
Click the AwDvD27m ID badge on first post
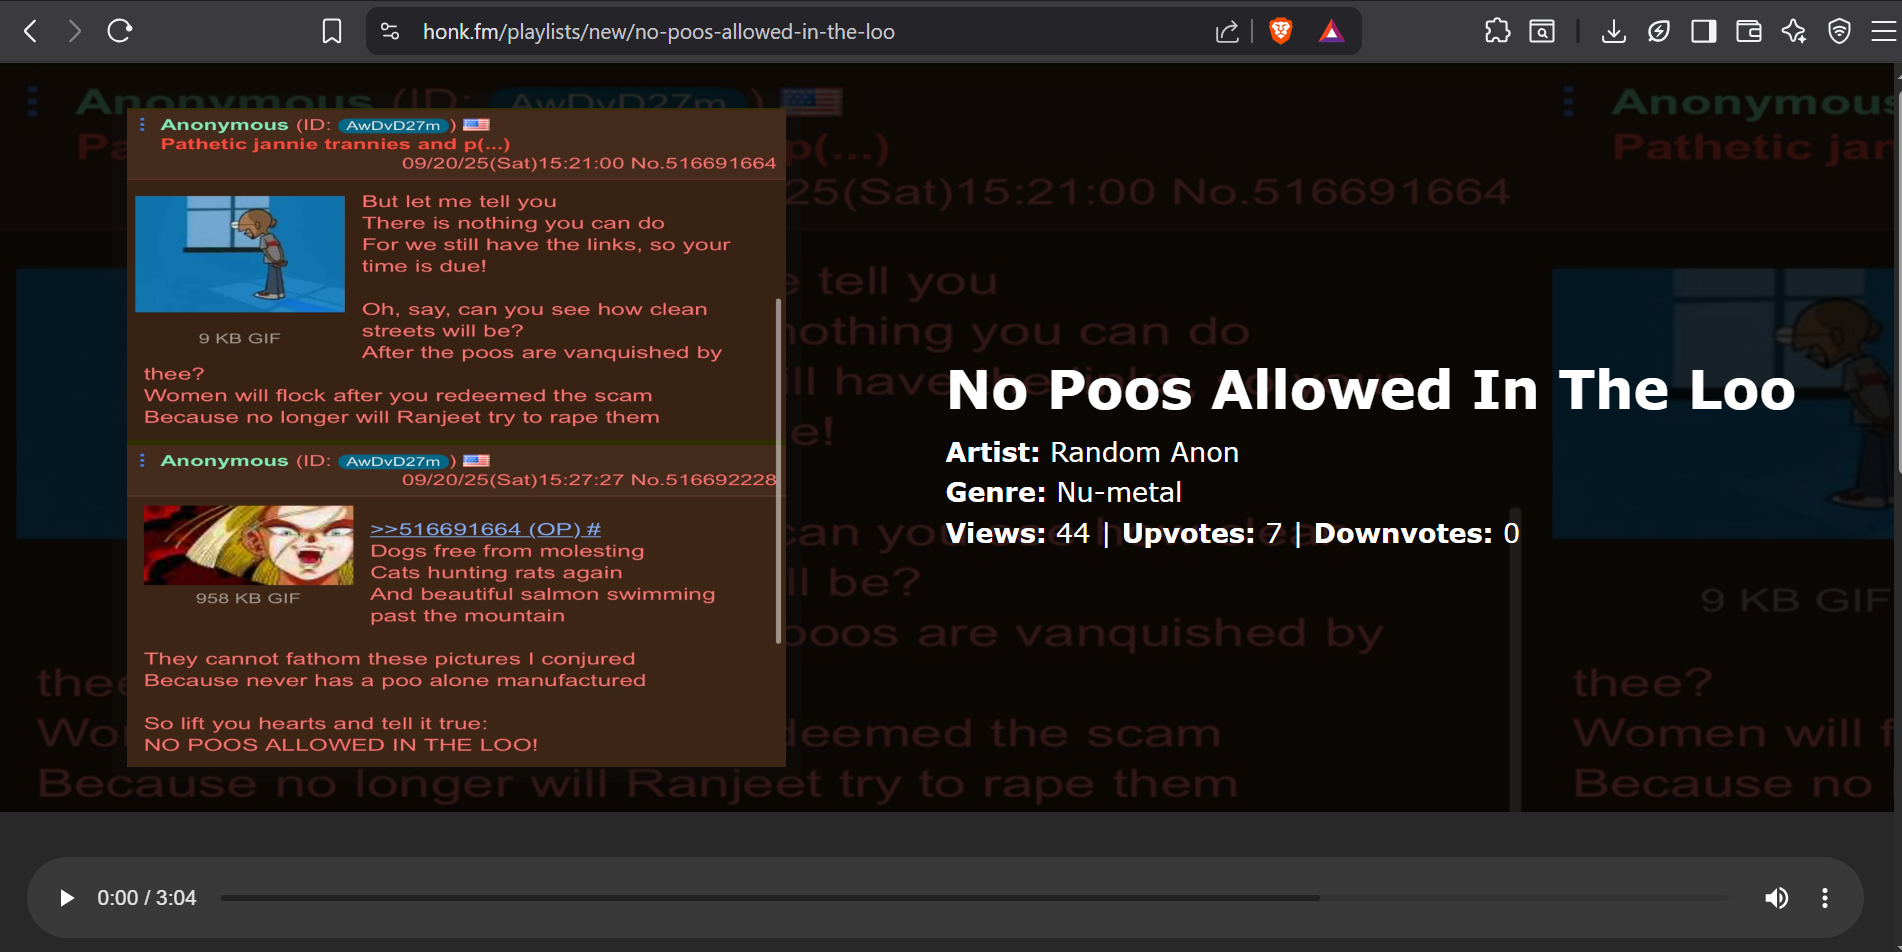pyautogui.click(x=392, y=125)
